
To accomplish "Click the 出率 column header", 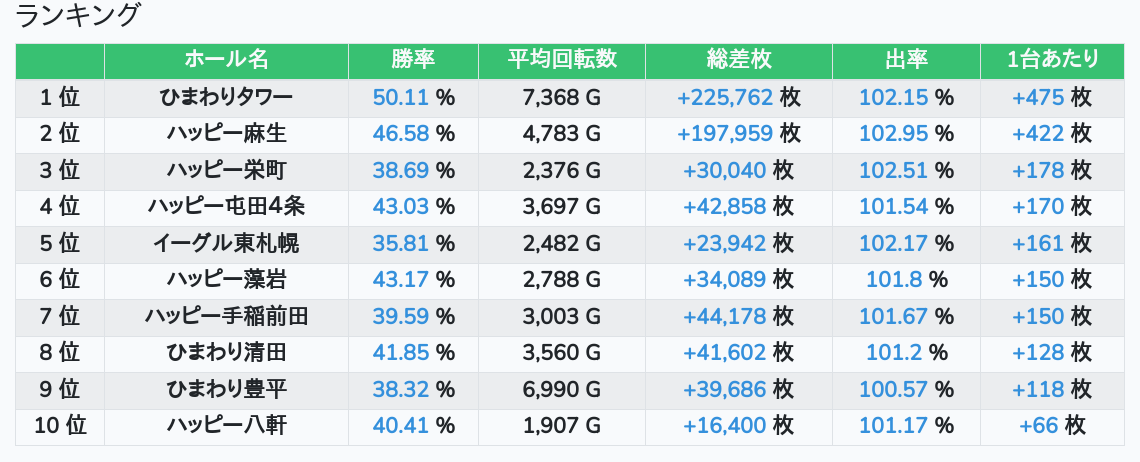I will (x=906, y=60).
